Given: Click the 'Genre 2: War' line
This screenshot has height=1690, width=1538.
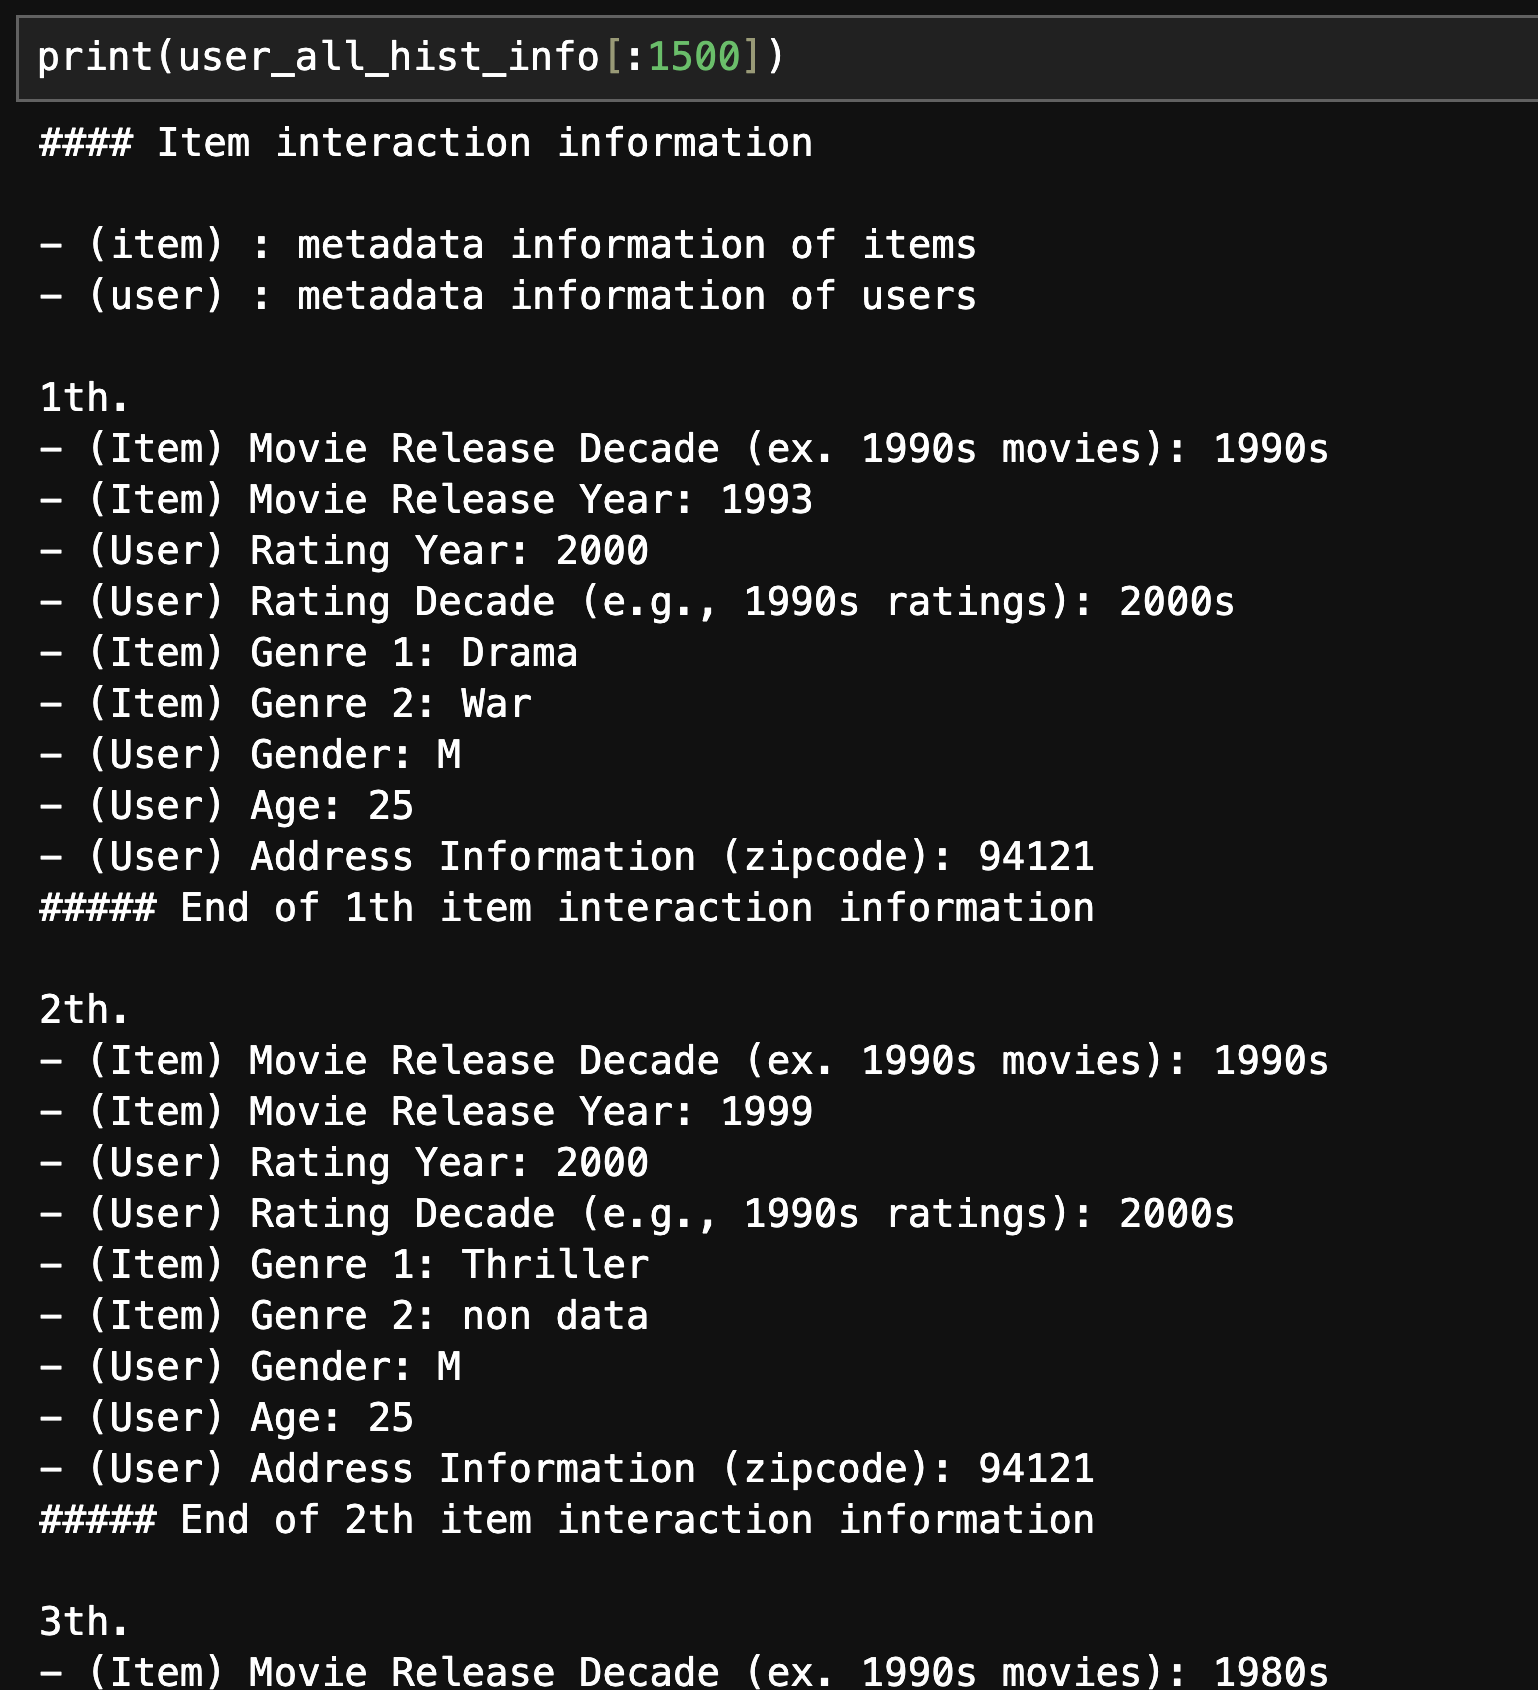Looking at the screenshot, I should pos(286,704).
